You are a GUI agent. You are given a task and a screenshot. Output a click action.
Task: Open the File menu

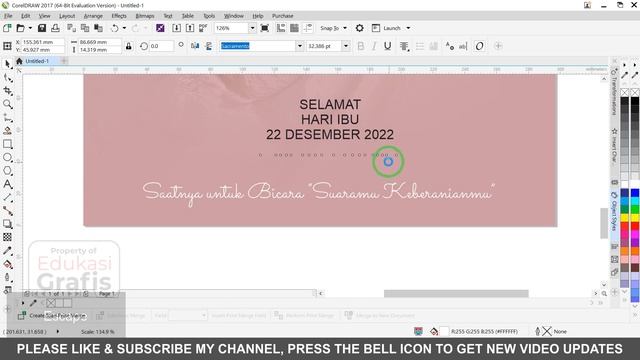click(8, 16)
